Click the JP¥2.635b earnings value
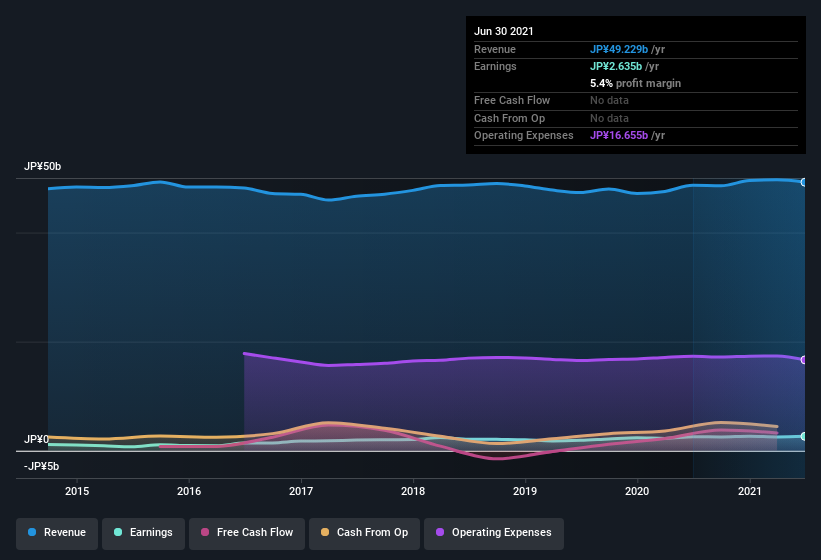 coord(616,66)
